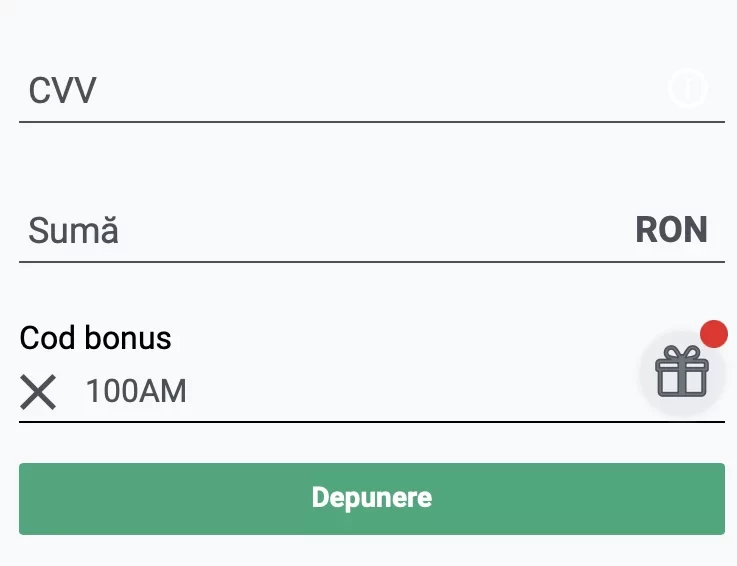This screenshot has width=737, height=566.
Task: Click the green Depunere button
Action: coord(372,499)
